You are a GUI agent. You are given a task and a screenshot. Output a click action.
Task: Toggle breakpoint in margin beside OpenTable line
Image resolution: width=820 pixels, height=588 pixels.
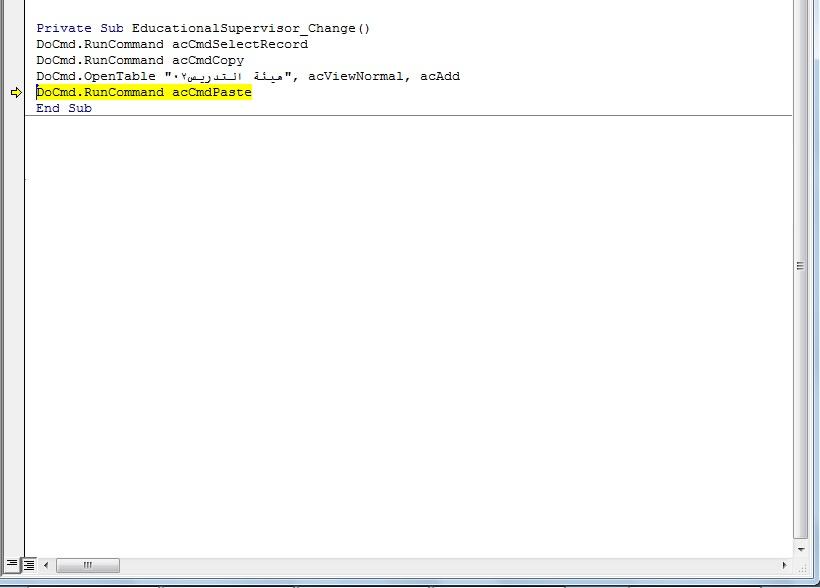click(16, 76)
